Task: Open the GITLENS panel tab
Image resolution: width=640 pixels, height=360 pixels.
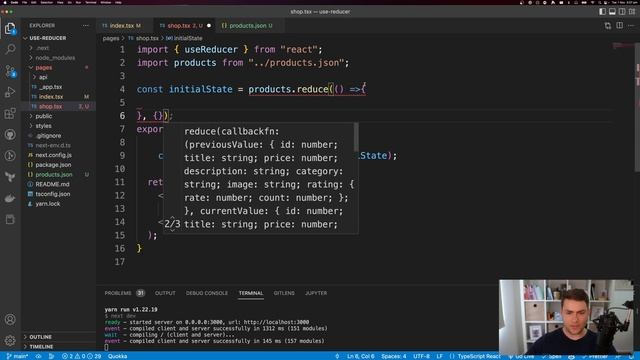Action: pos(284,293)
